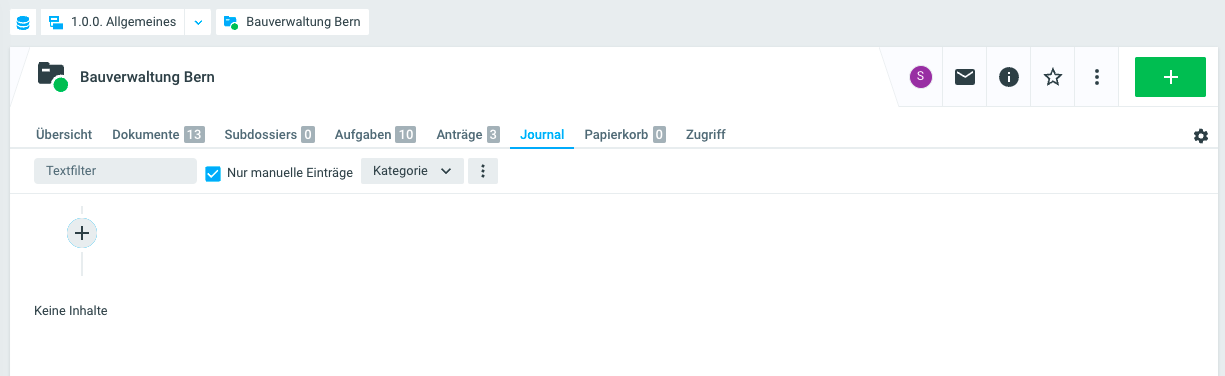The image size is (1225, 376).
Task: Go to the Papierkorb tab
Action: [x=625, y=134]
